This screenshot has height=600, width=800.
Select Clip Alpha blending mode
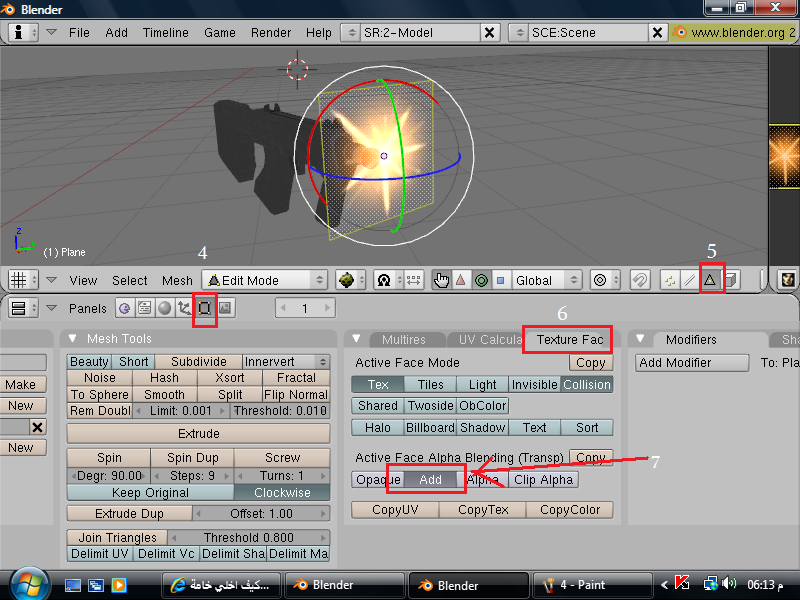pyautogui.click(x=543, y=480)
